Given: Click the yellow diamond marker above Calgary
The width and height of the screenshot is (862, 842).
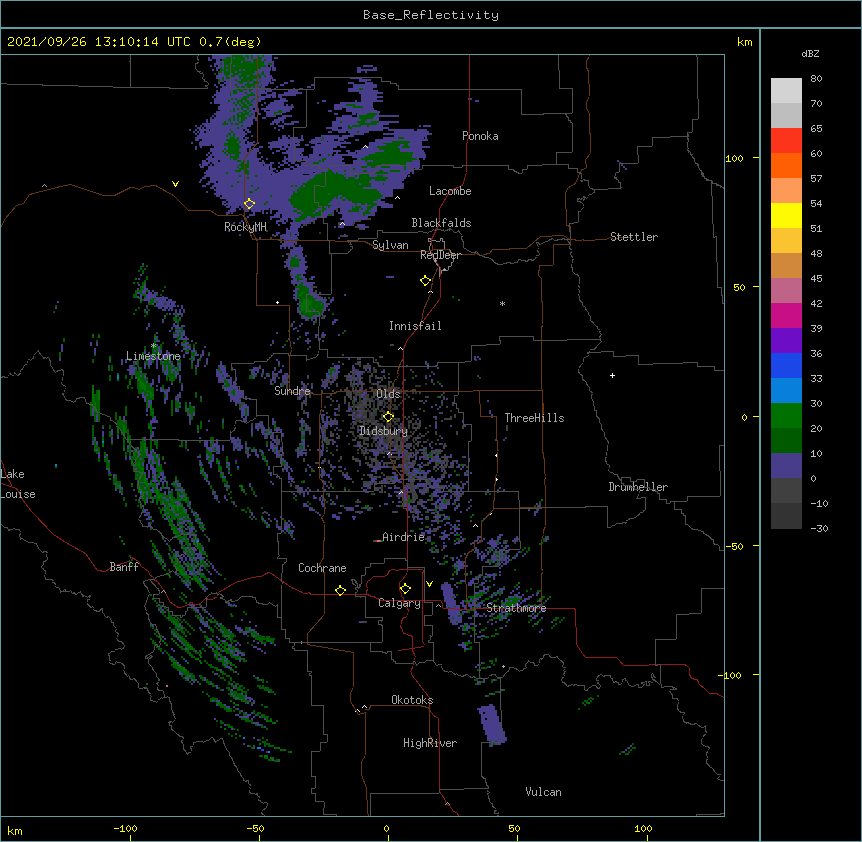Looking at the screenshot, I should (405, 589).
